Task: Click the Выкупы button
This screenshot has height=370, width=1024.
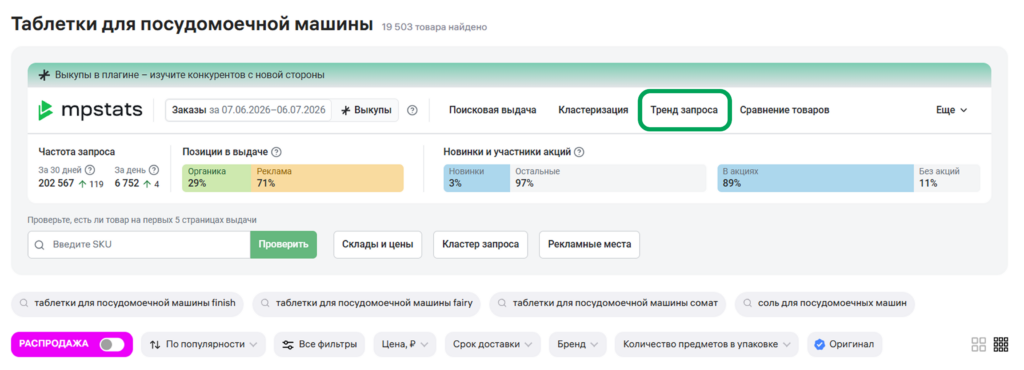Action: [366, 110]
